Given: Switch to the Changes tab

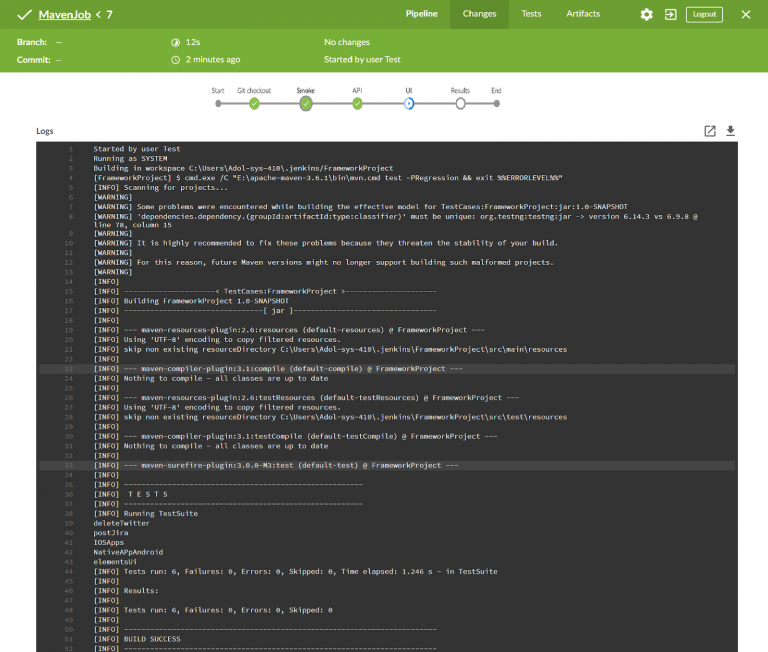Looking at the screenshot, I should [x=480, y=14].
